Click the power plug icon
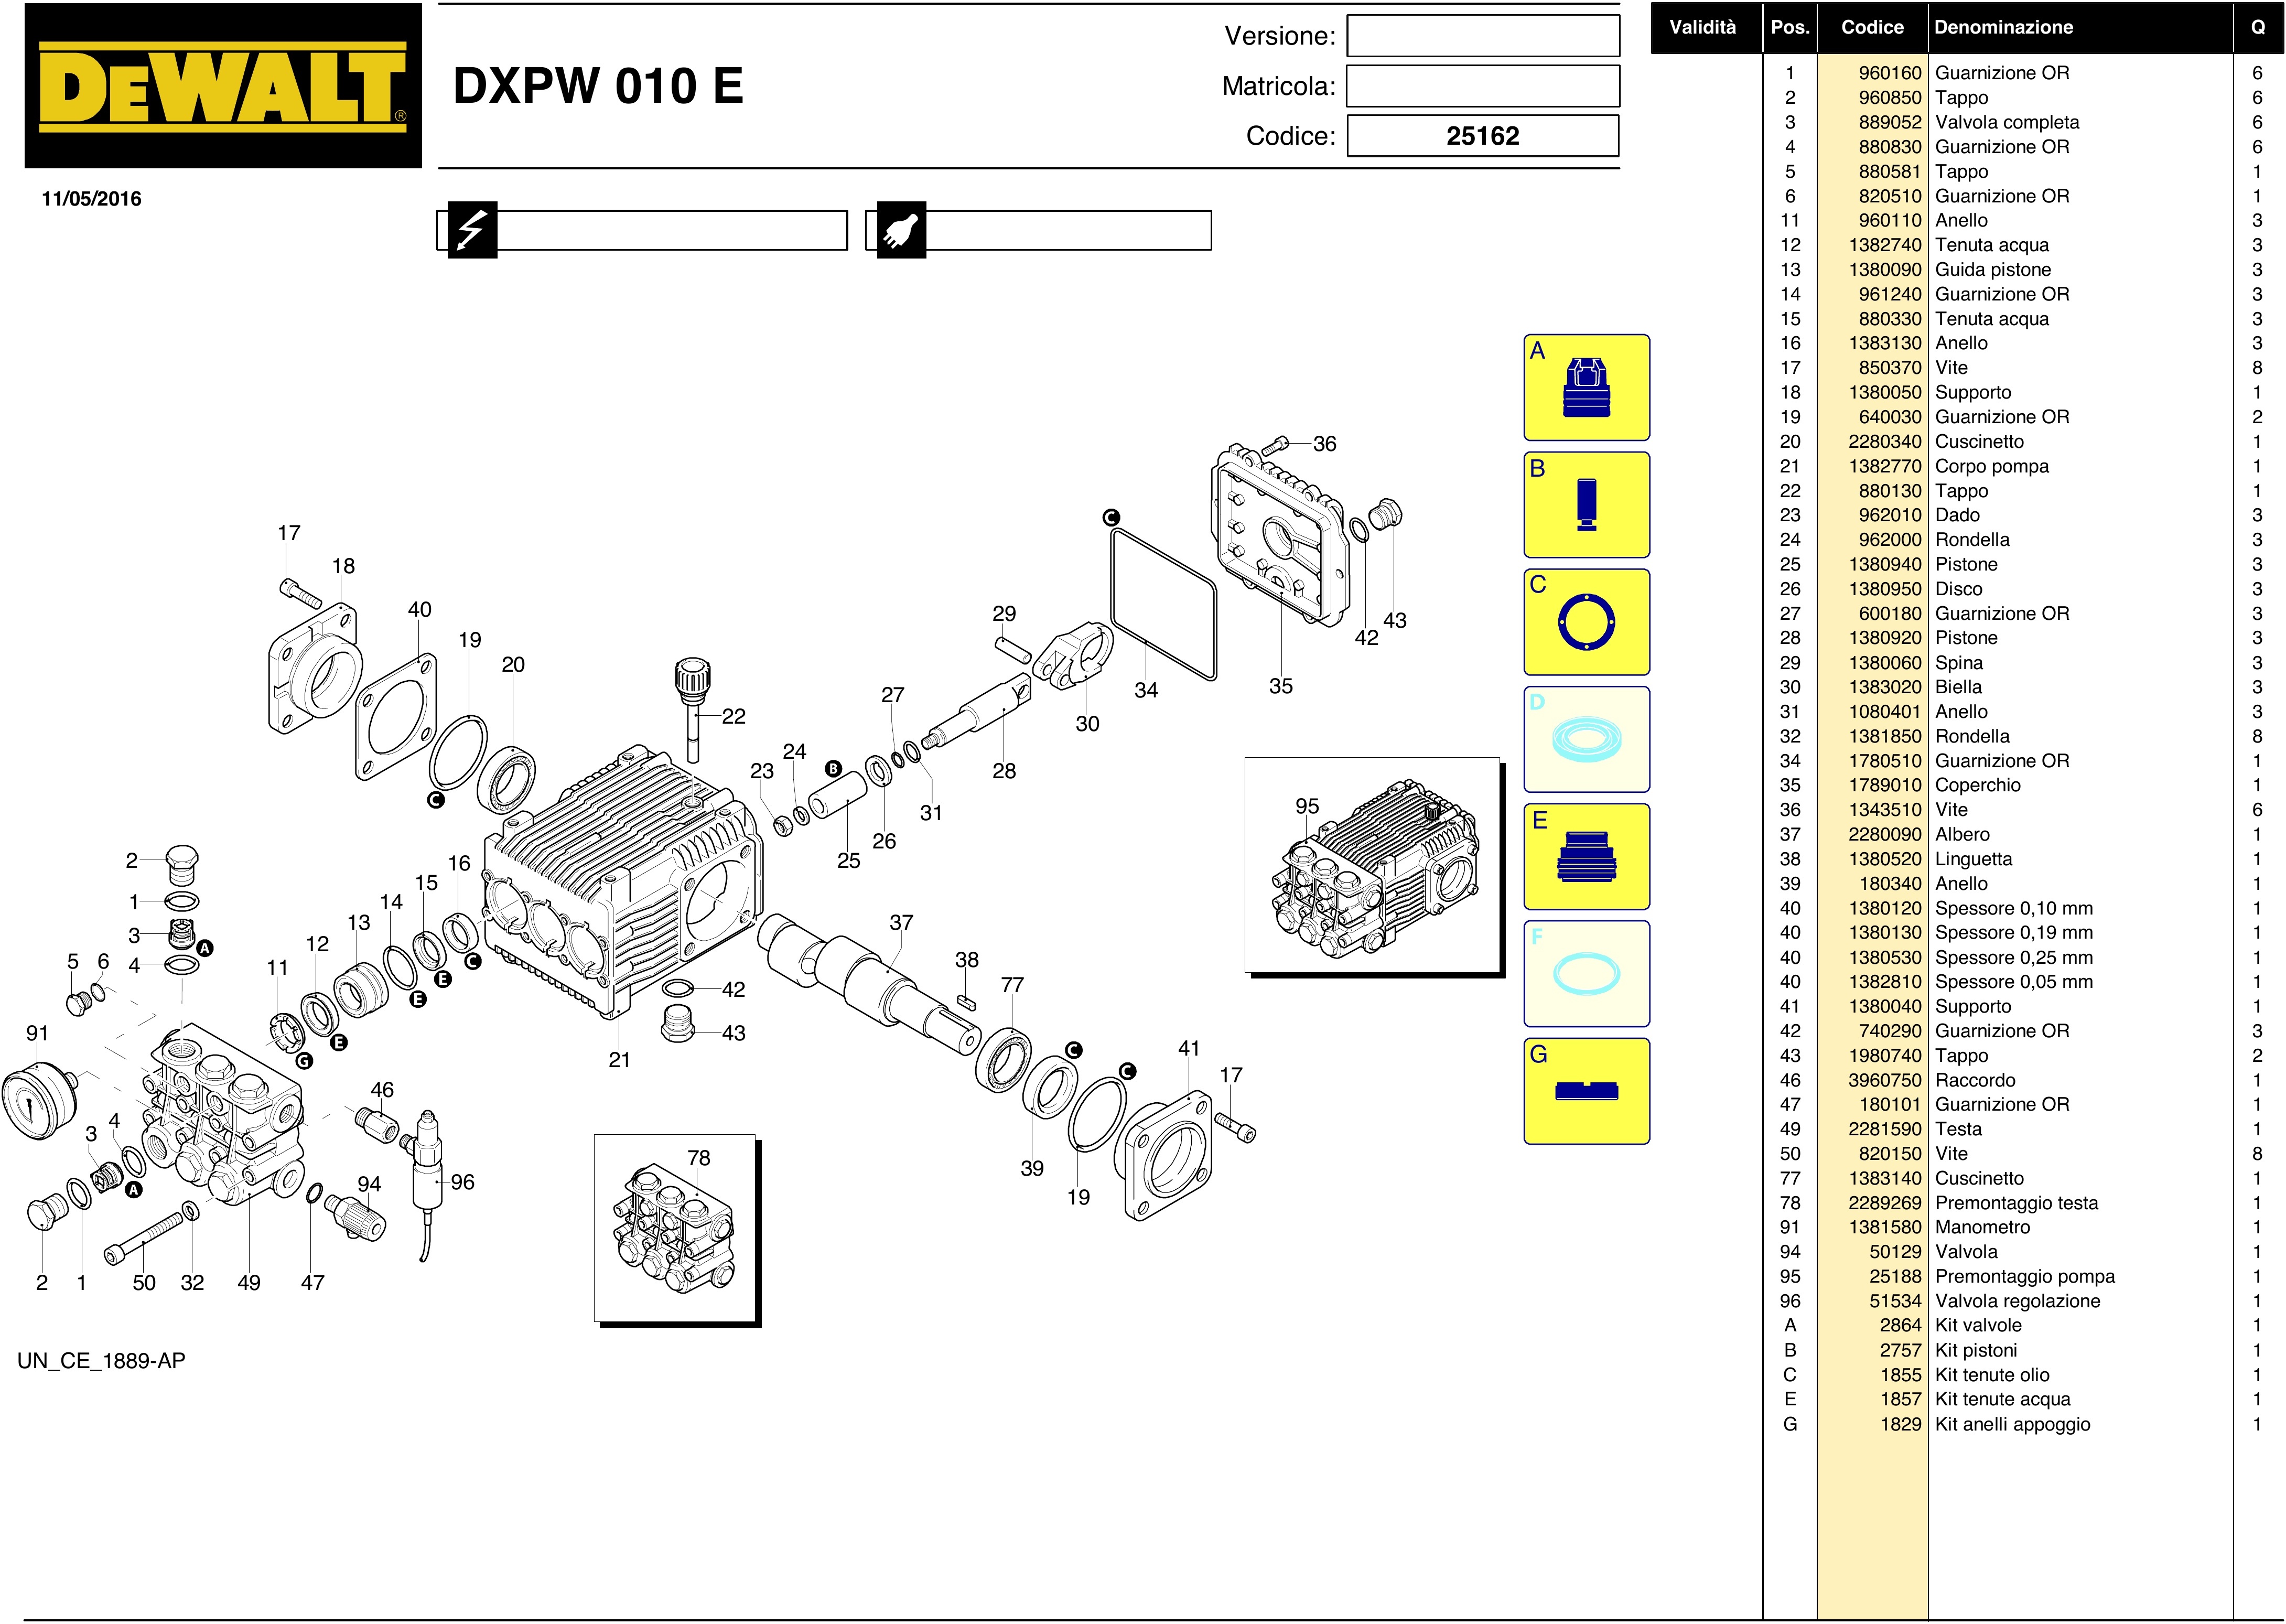2286x1624 pixels. 901,231
